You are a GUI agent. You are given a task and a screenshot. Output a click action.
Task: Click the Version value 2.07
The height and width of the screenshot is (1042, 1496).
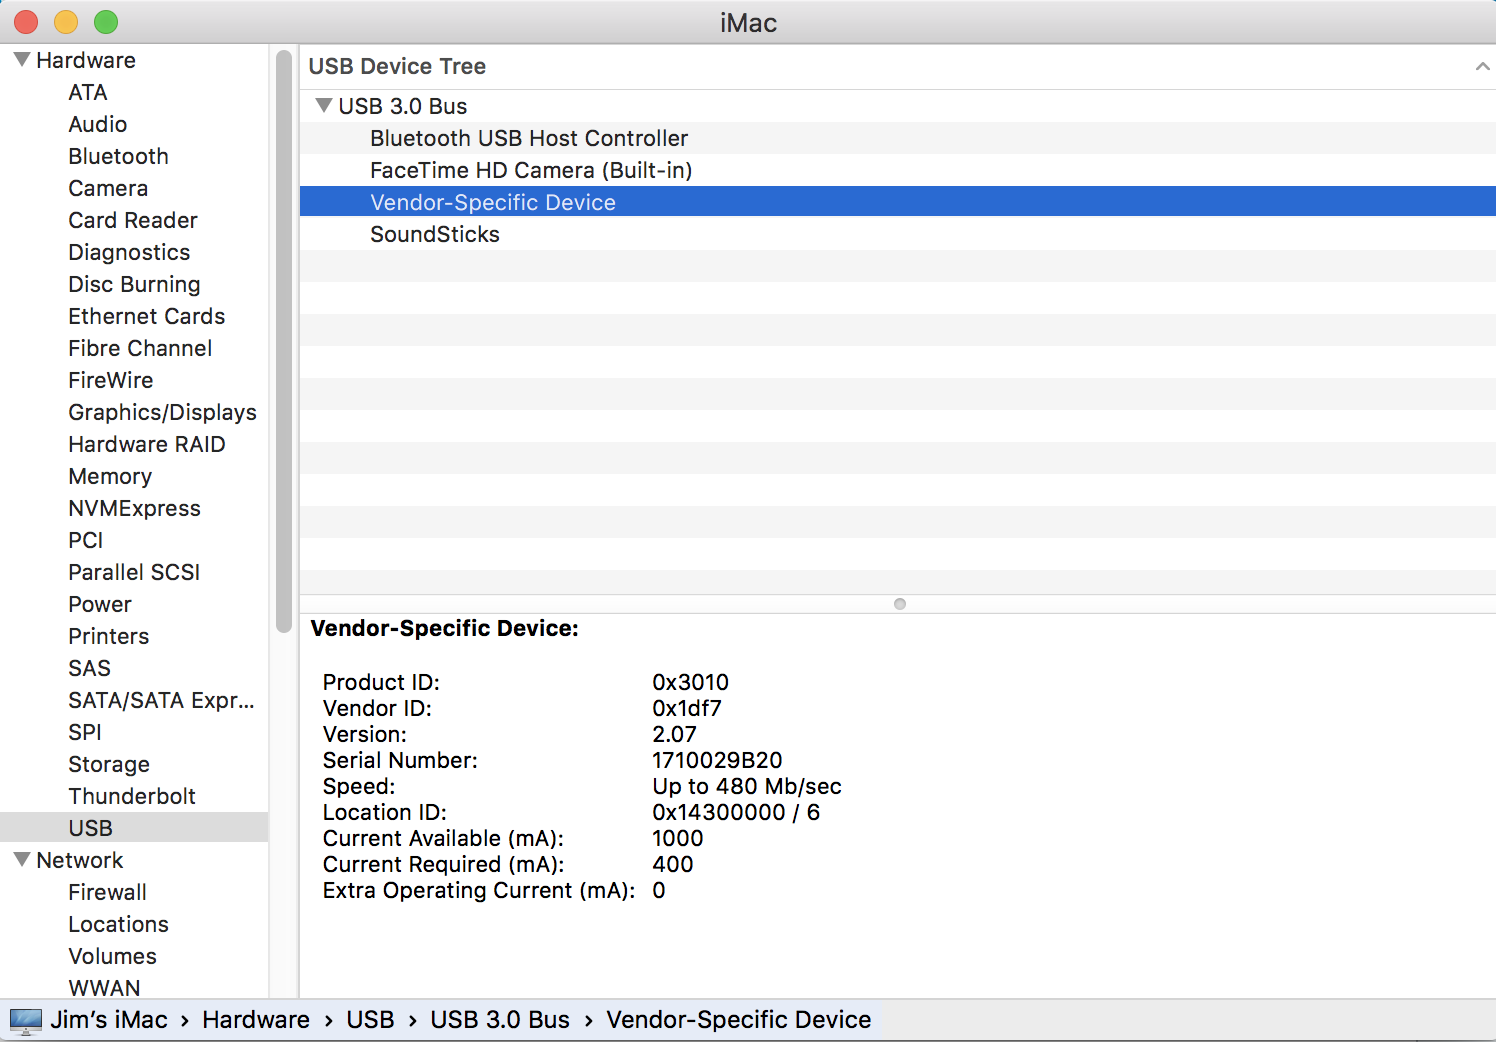(674, 734)
